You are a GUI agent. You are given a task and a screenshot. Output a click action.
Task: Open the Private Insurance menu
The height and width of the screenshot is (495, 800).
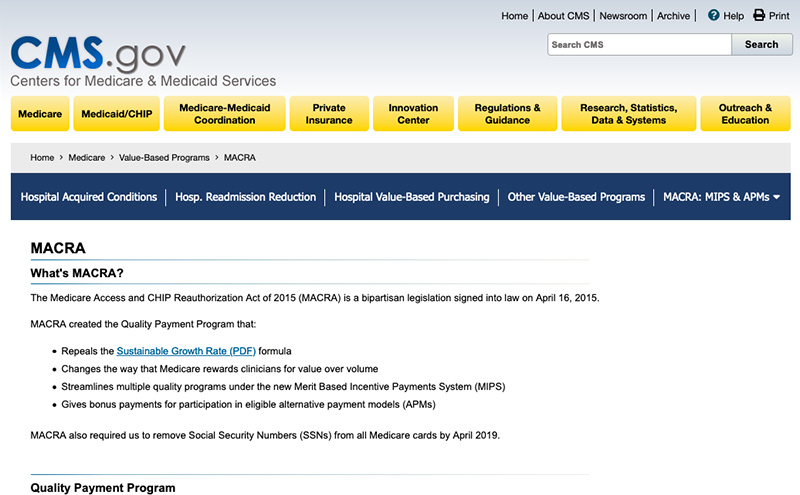click(x=329, y=114)
